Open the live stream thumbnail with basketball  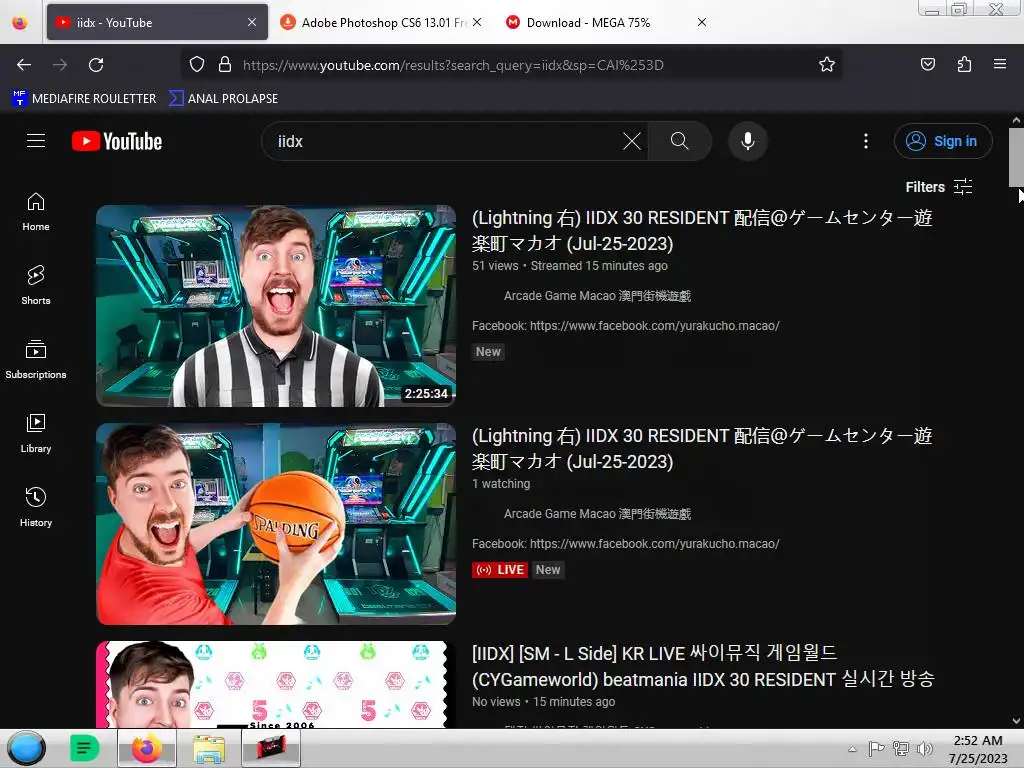(276, 524)
